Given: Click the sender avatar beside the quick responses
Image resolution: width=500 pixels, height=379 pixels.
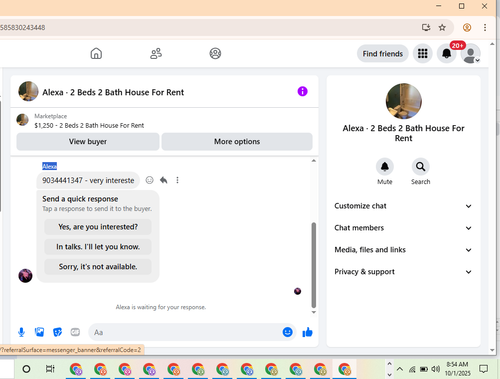Looking at the screenshot, I should 25,276.
